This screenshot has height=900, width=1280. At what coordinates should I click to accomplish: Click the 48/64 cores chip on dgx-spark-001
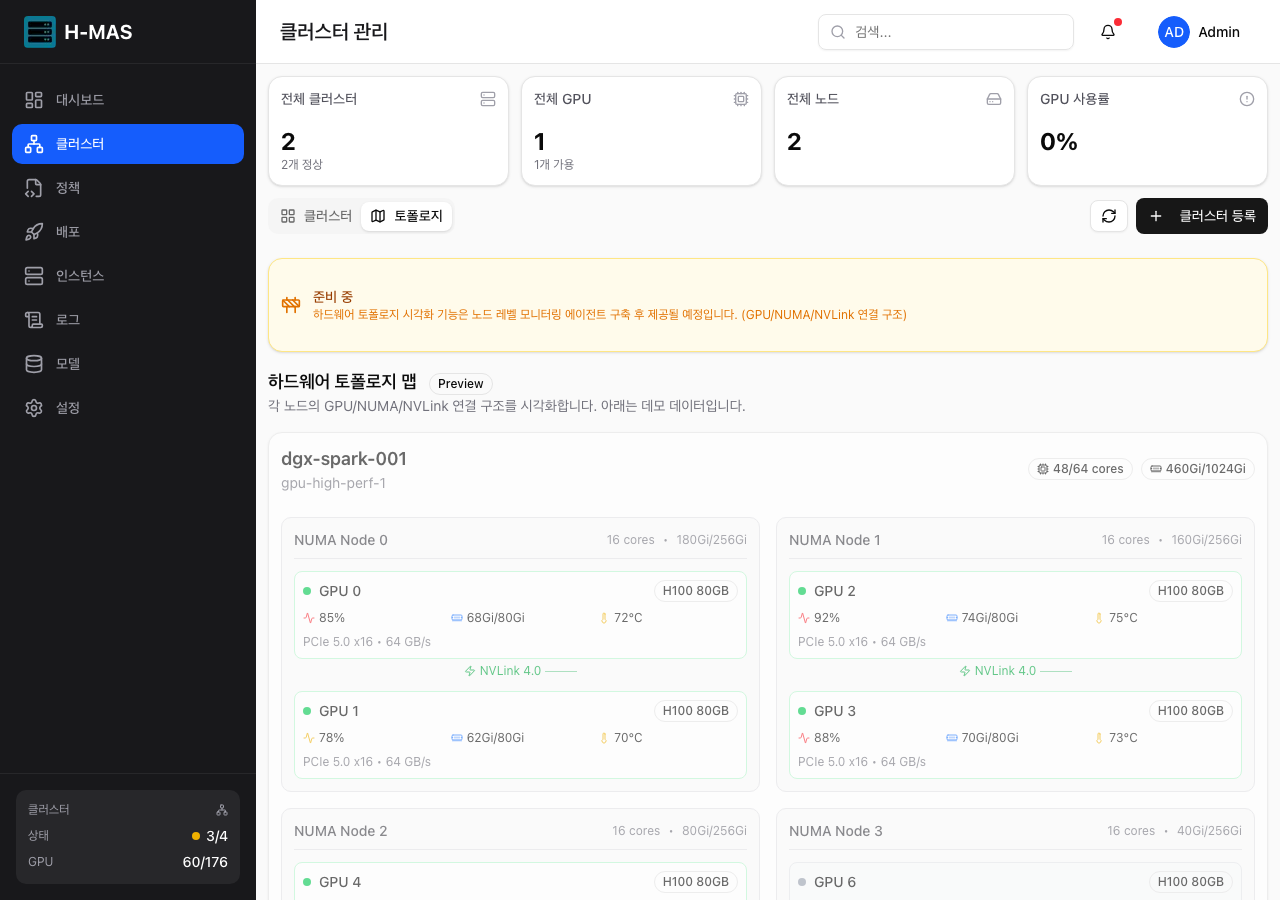click(1080, 468)
